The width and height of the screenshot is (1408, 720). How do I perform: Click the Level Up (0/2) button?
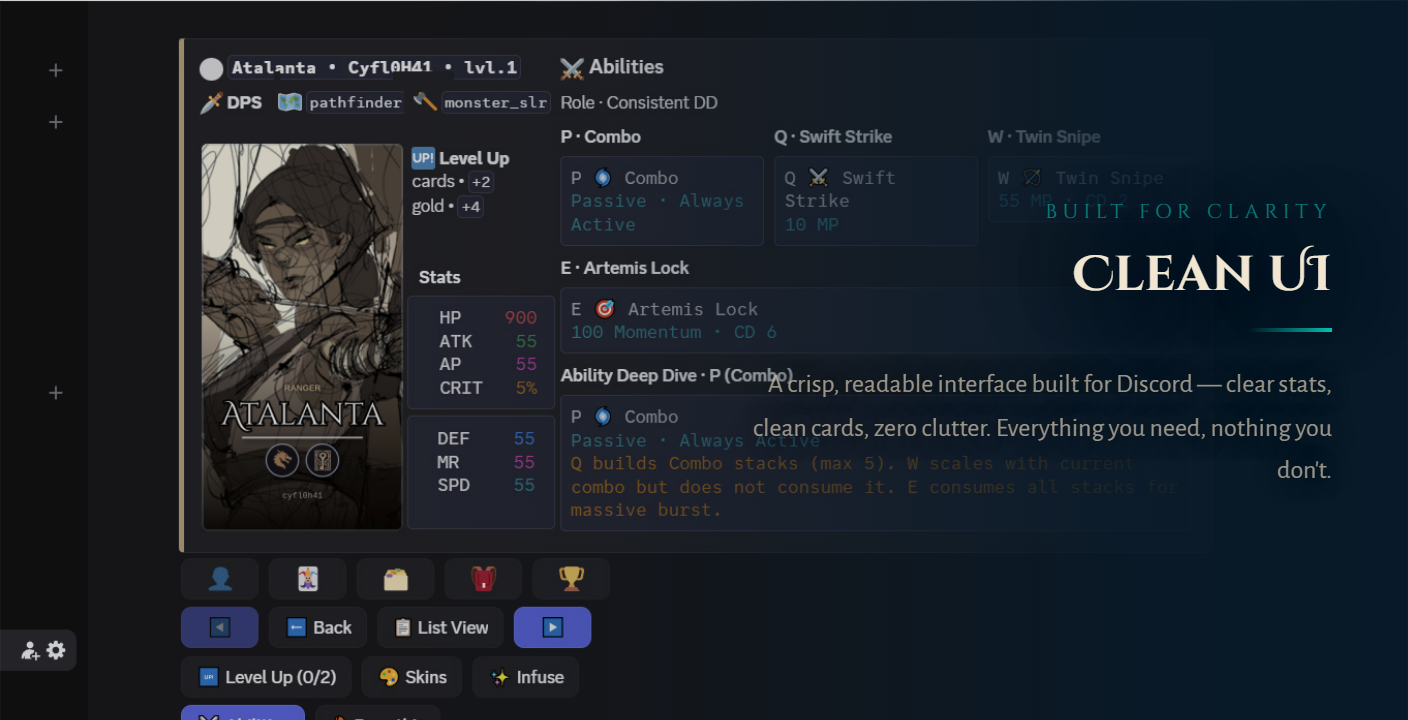click(x=266, y=677)
